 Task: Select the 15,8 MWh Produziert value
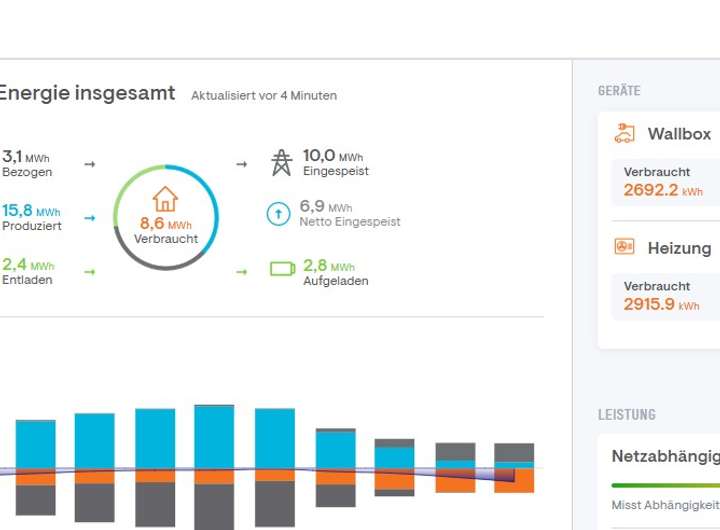pyautogui.click(x=31, y=211)
